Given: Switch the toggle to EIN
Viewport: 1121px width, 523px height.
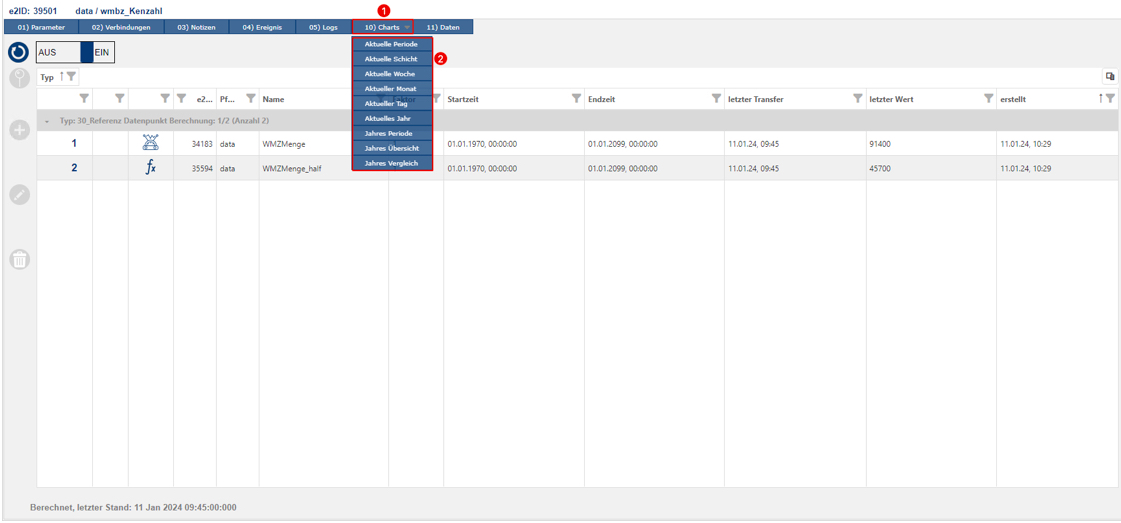Looking at the screenshot, I should [104, 53].
